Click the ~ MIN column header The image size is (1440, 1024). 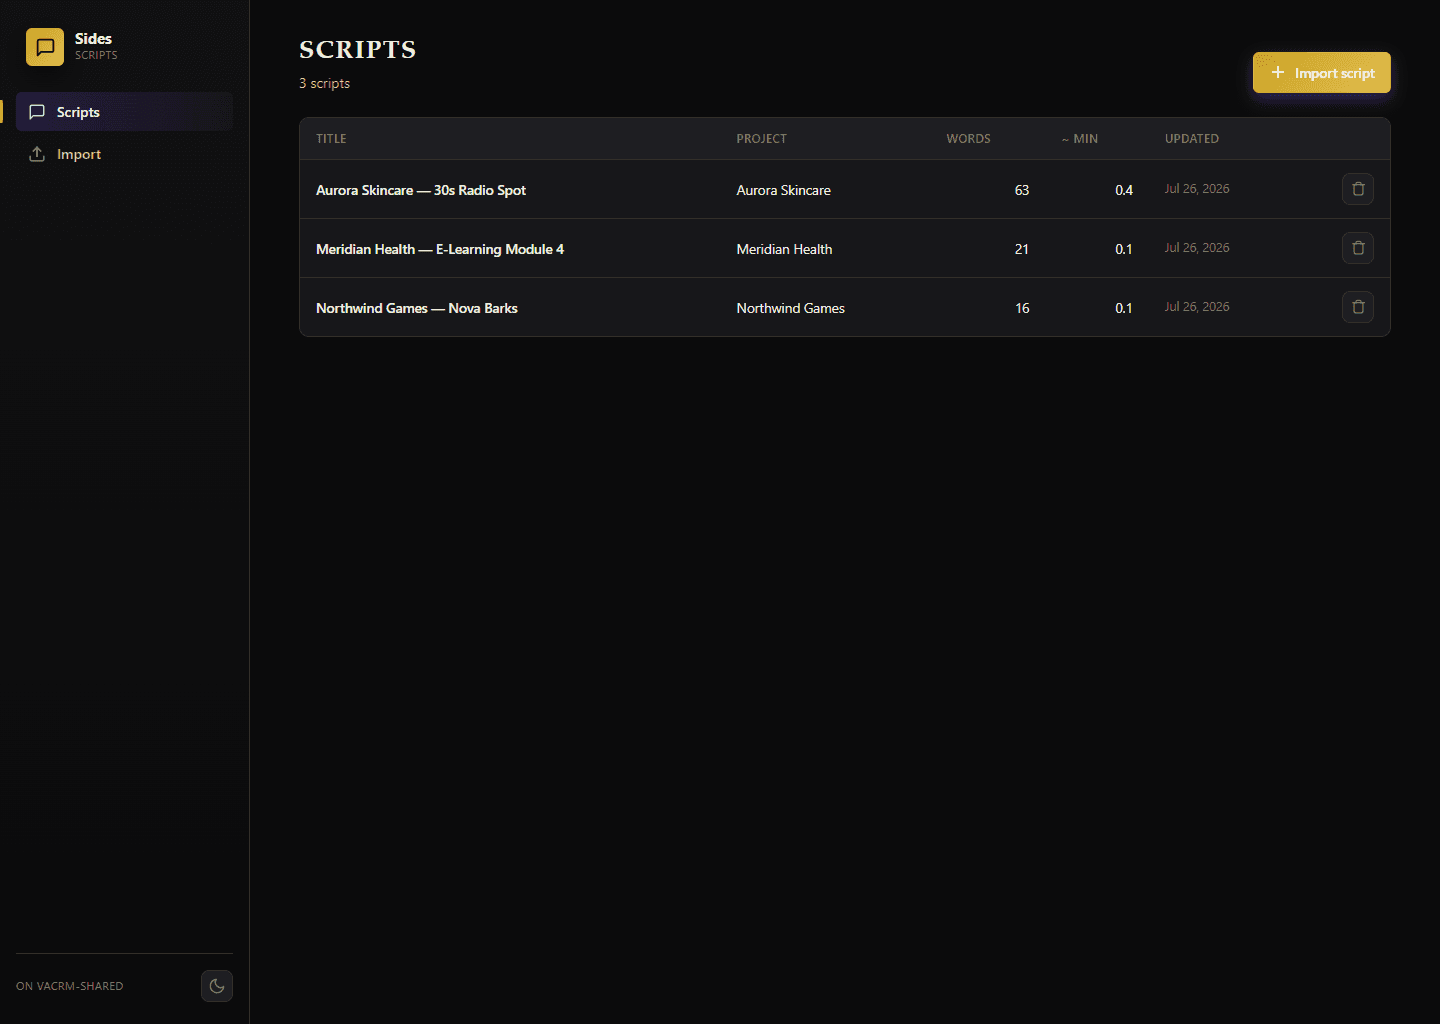[x=1080, y=139]
